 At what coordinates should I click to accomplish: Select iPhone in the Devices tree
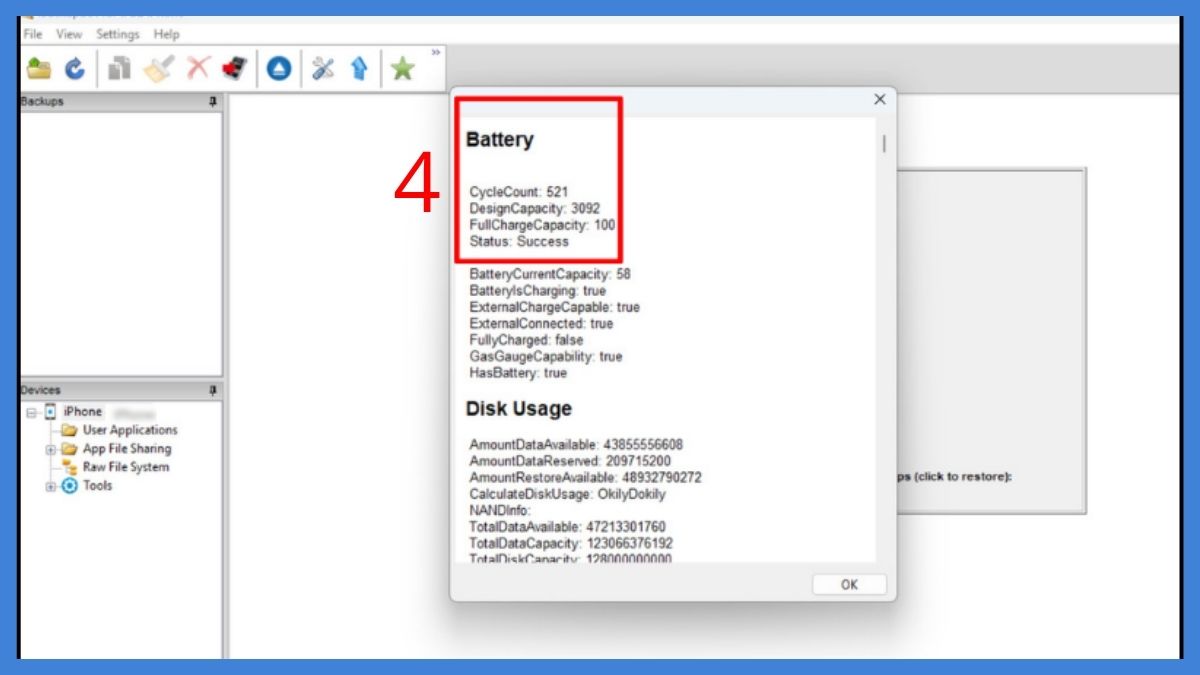pos(83,412)
